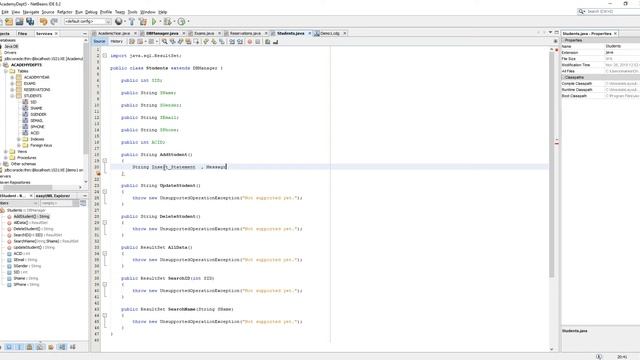Click the Last Edit editor toolbar icon
Image resolution: width=640 pixels, height=360 pixels.
tap(132, 42)
